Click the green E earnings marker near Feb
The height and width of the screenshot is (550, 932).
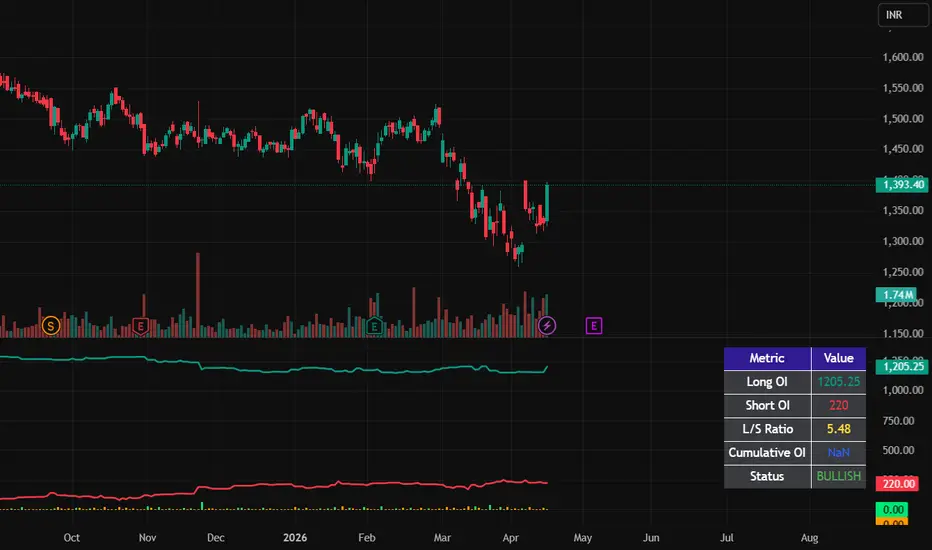click(374, 326)
